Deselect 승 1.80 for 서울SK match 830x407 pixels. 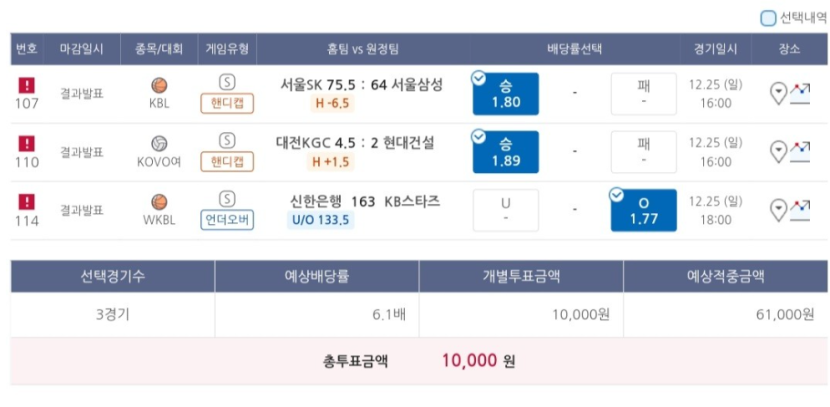point(506,94)
